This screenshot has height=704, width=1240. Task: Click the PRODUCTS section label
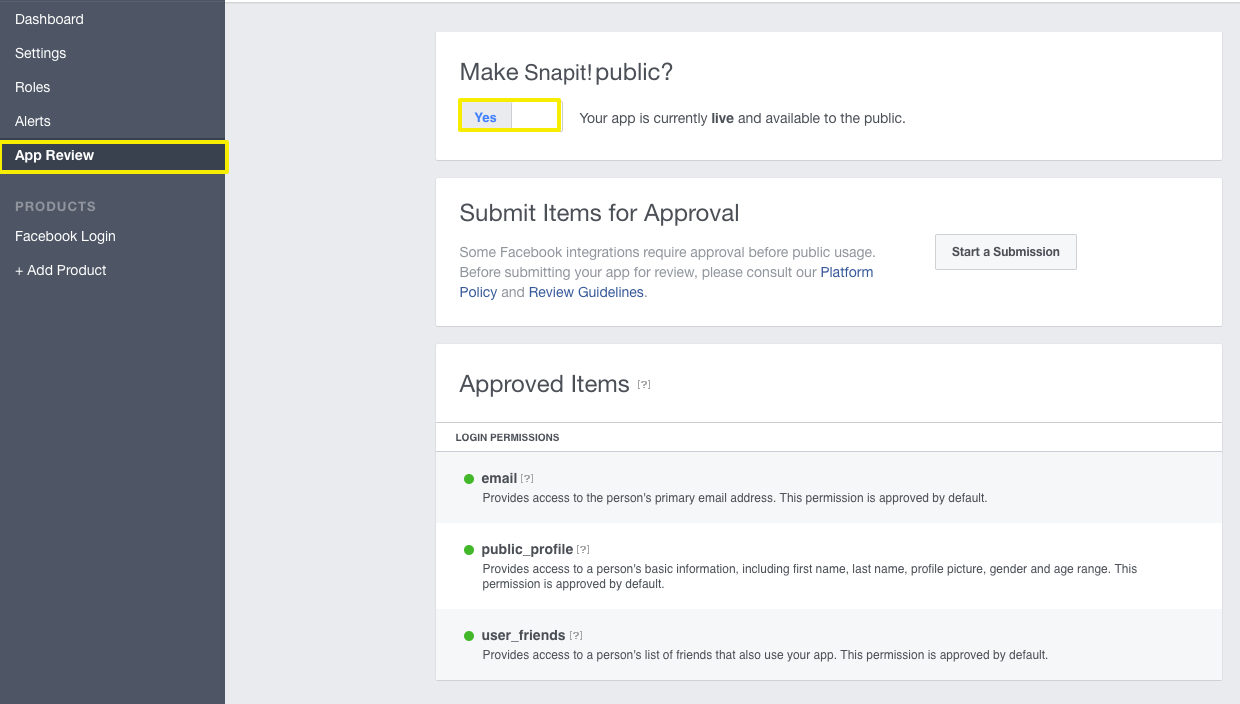point(55,206)
